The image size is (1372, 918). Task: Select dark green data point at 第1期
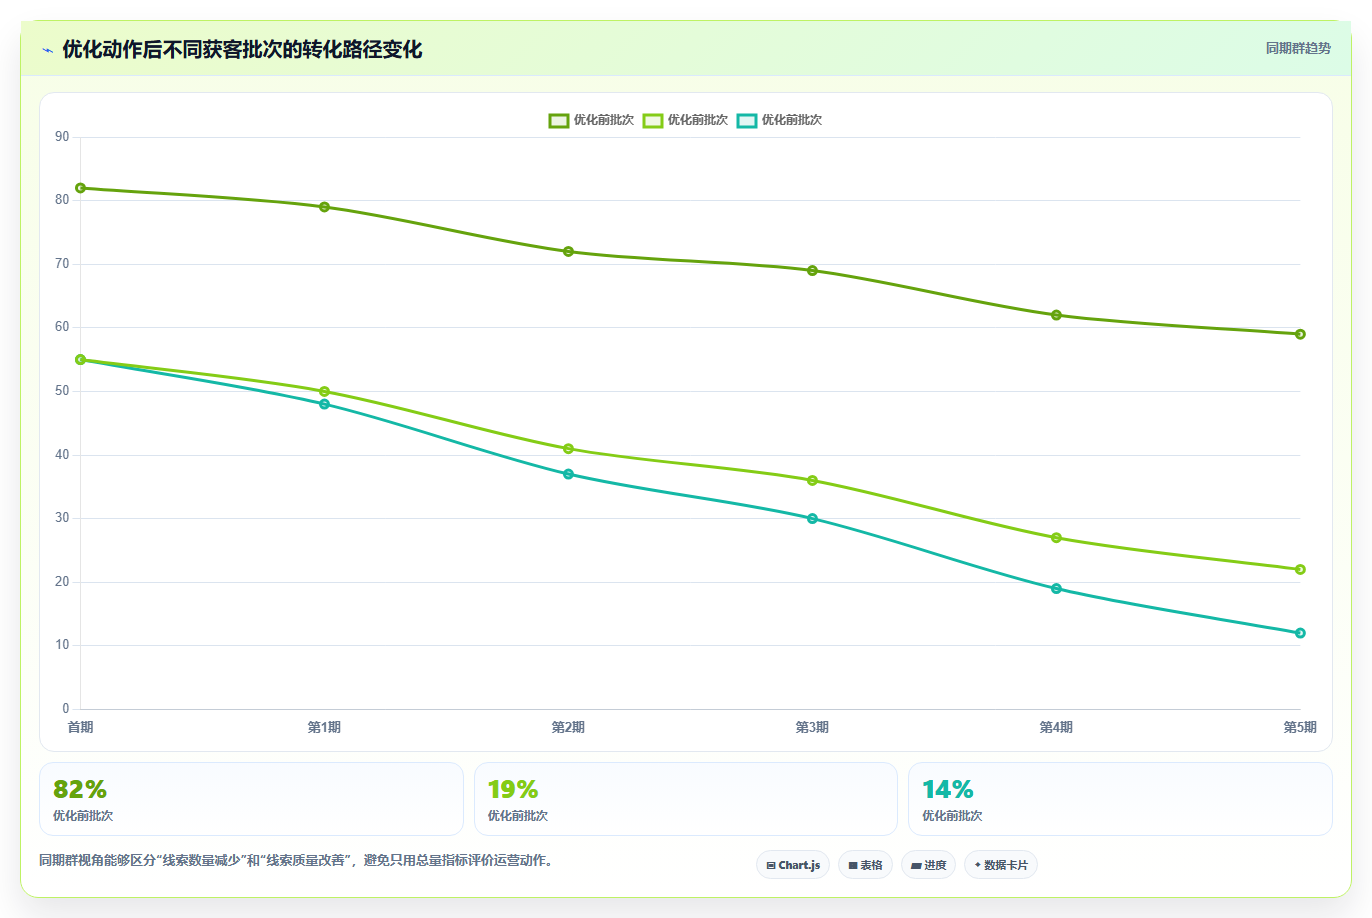(324, 207)
